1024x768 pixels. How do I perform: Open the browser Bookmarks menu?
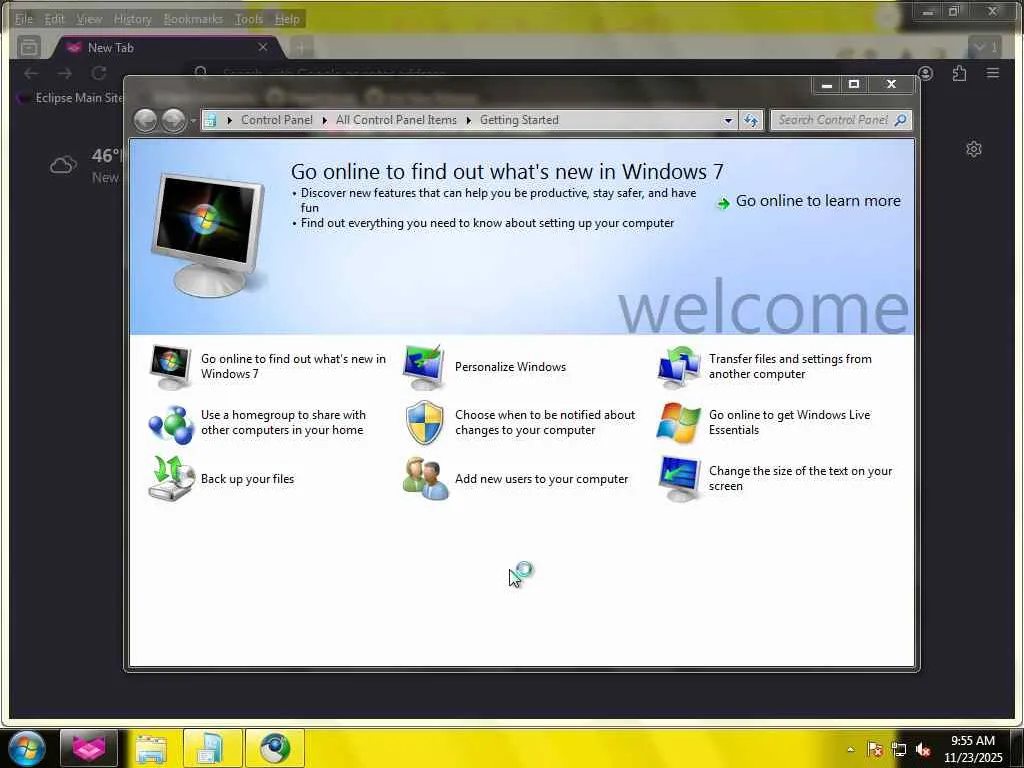[x=193, y=19]
